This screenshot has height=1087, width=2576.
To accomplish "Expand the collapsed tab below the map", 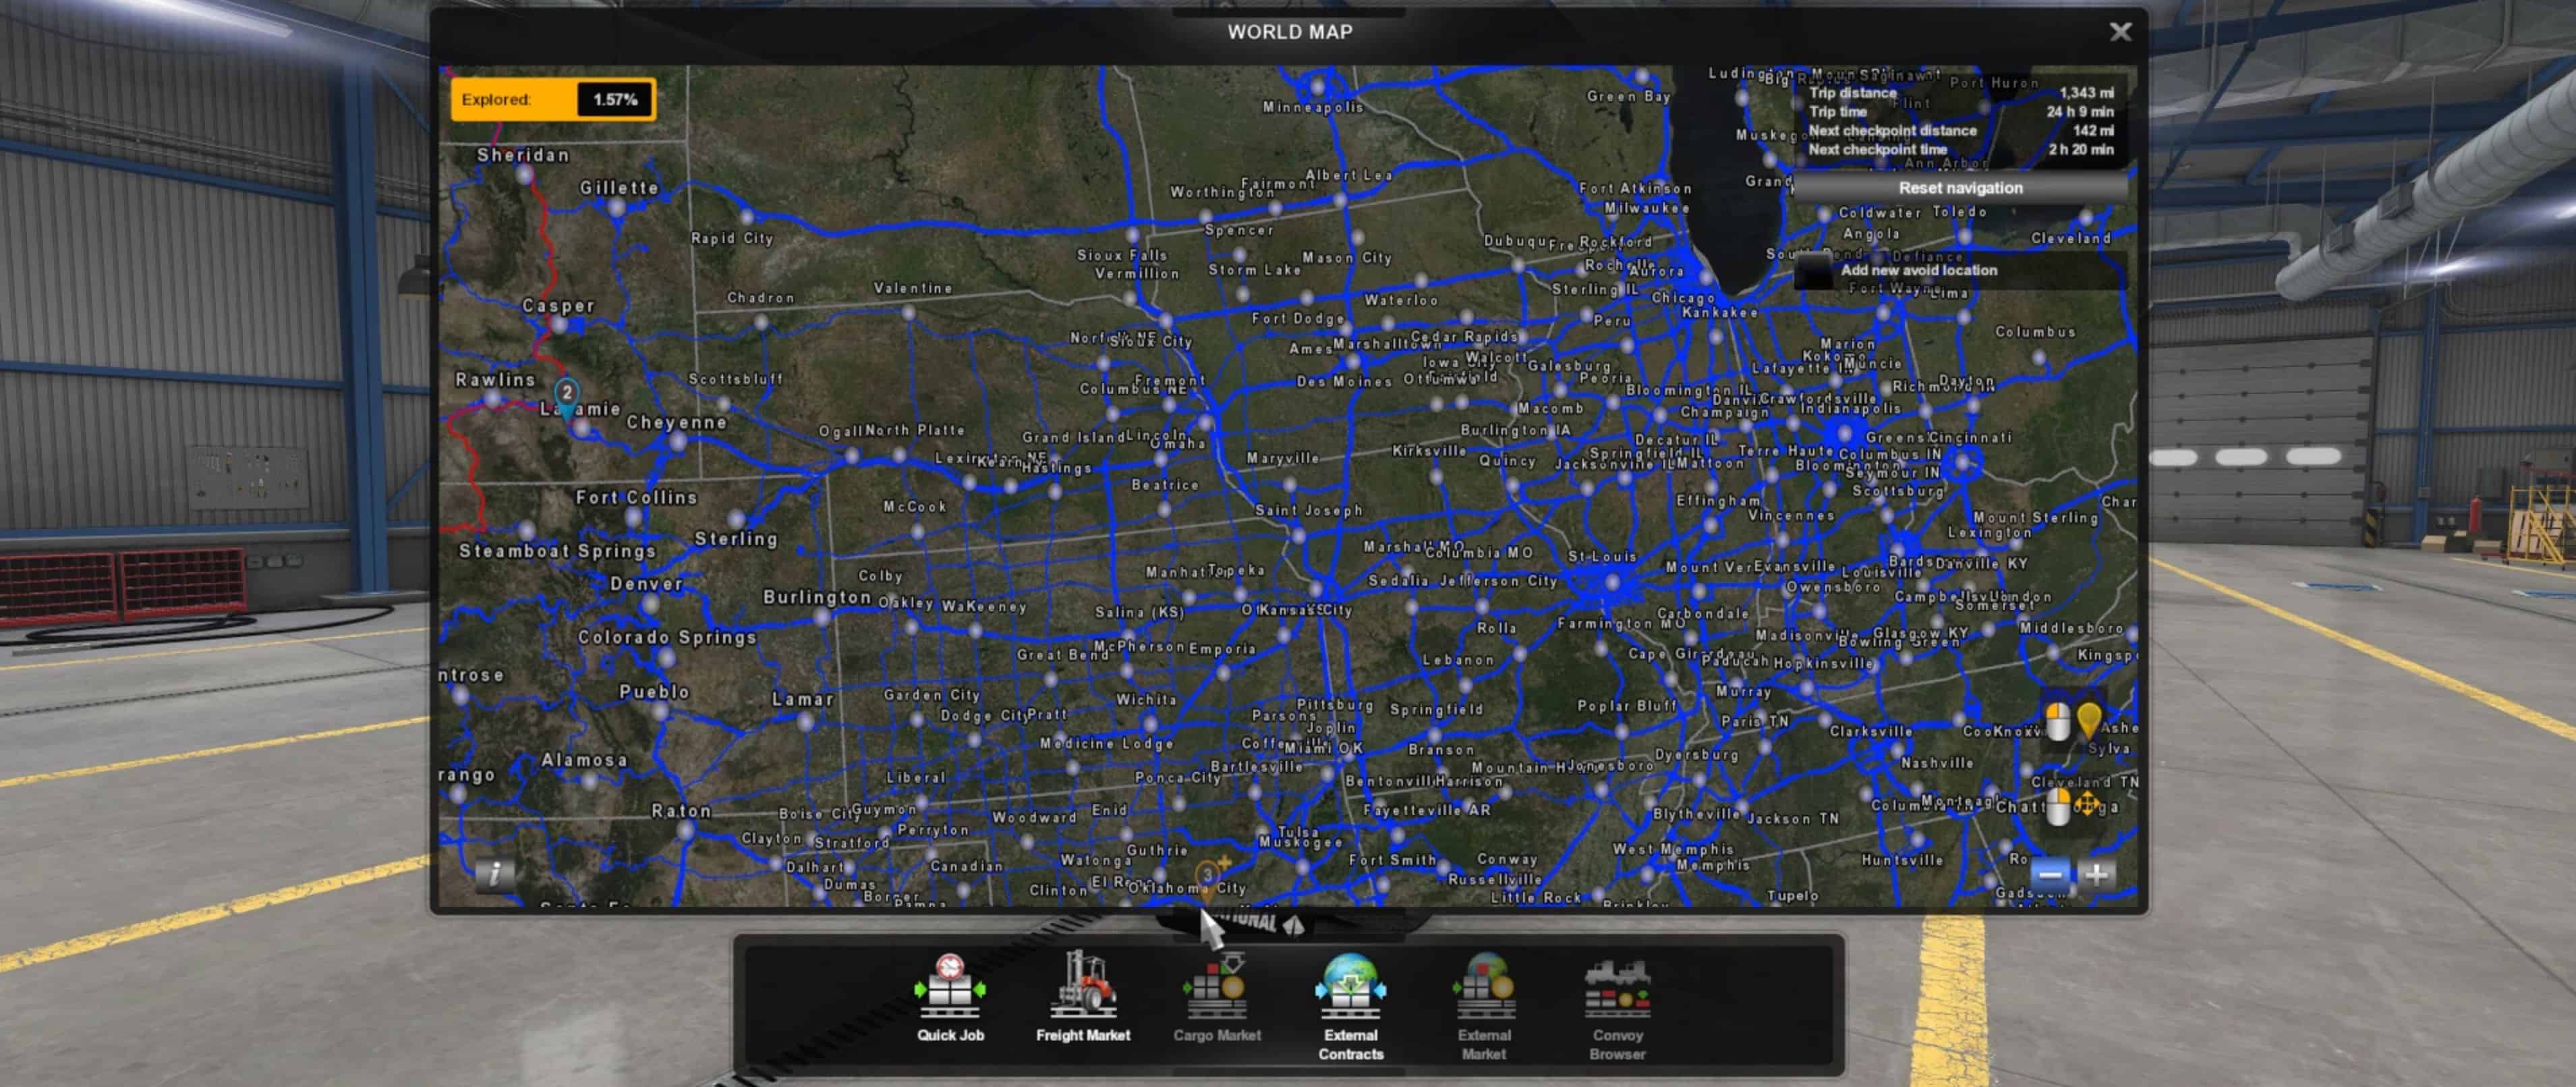I will pyautogui.click(x=1290, y=922).
